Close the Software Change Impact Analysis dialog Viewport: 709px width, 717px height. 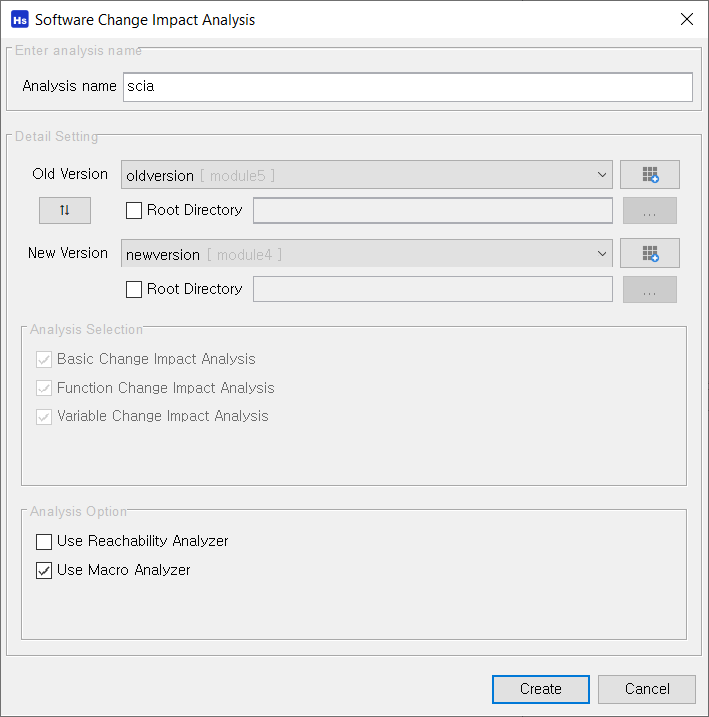click(x=687, y=19)
